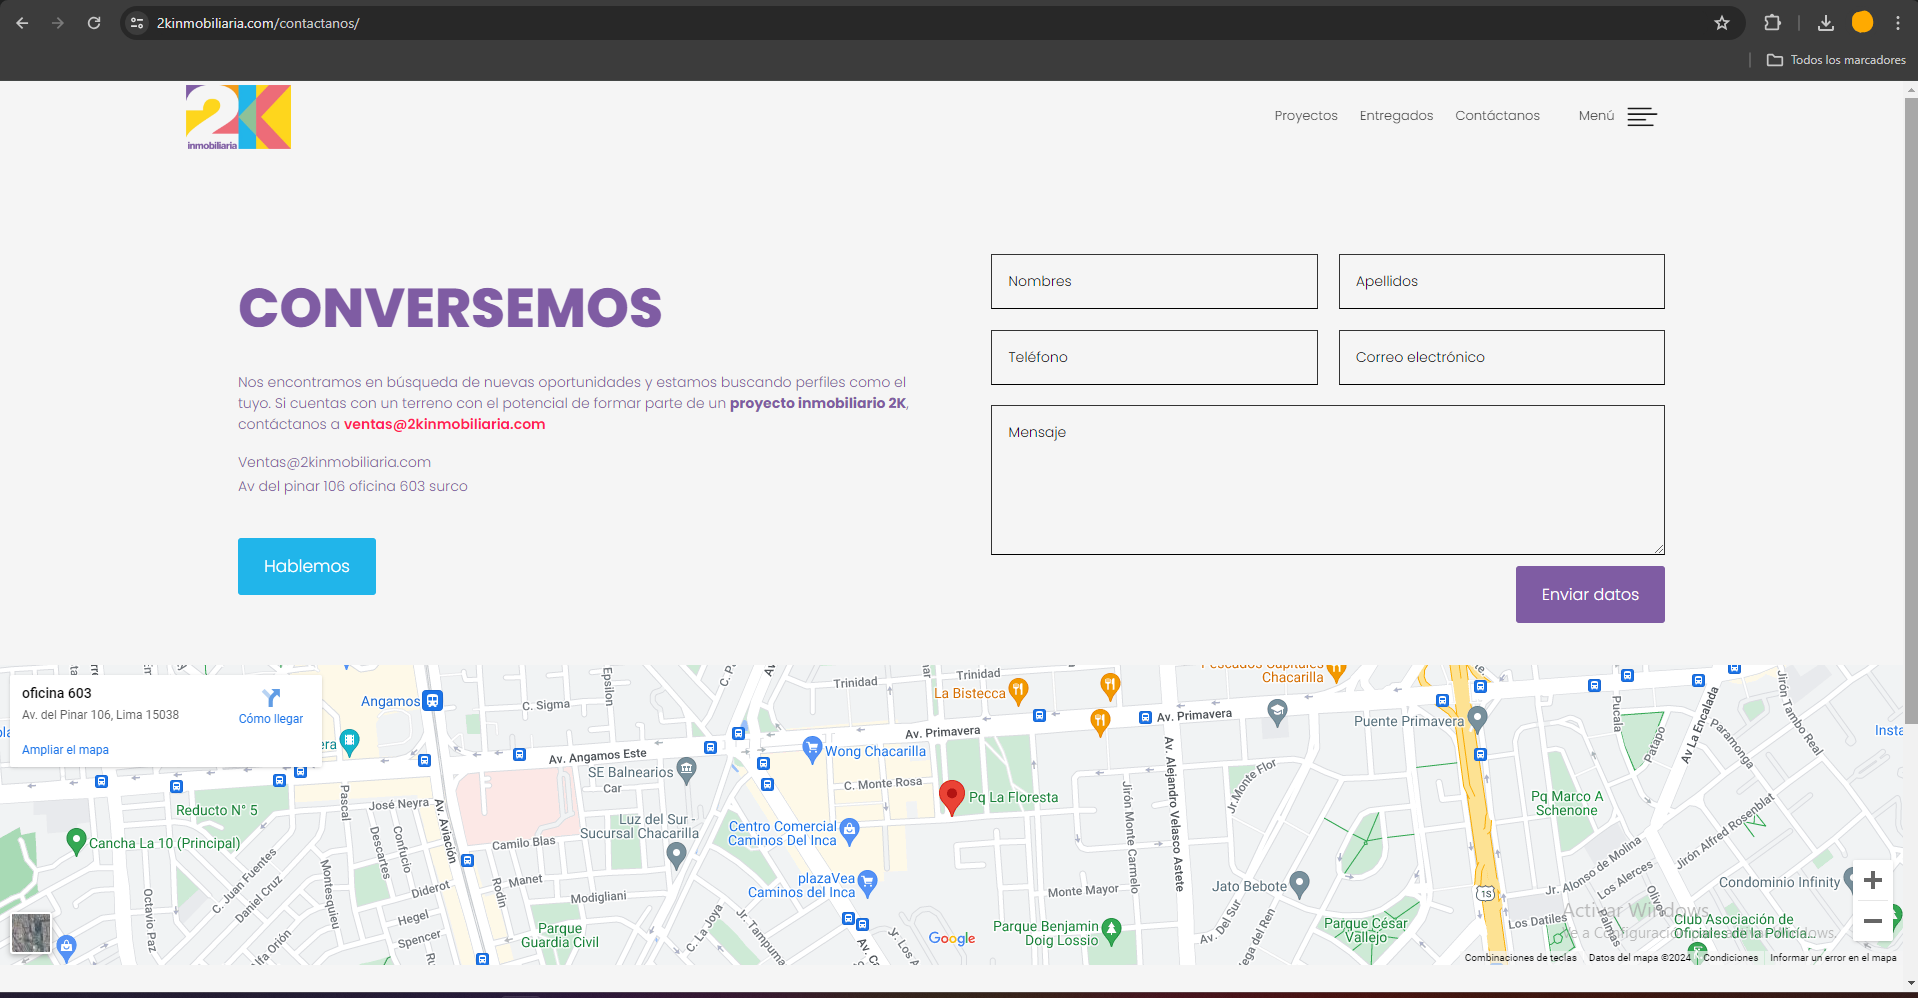Bookmark this page with the star icon
Screen dimensions: 1918x998
click(1722, 23)
